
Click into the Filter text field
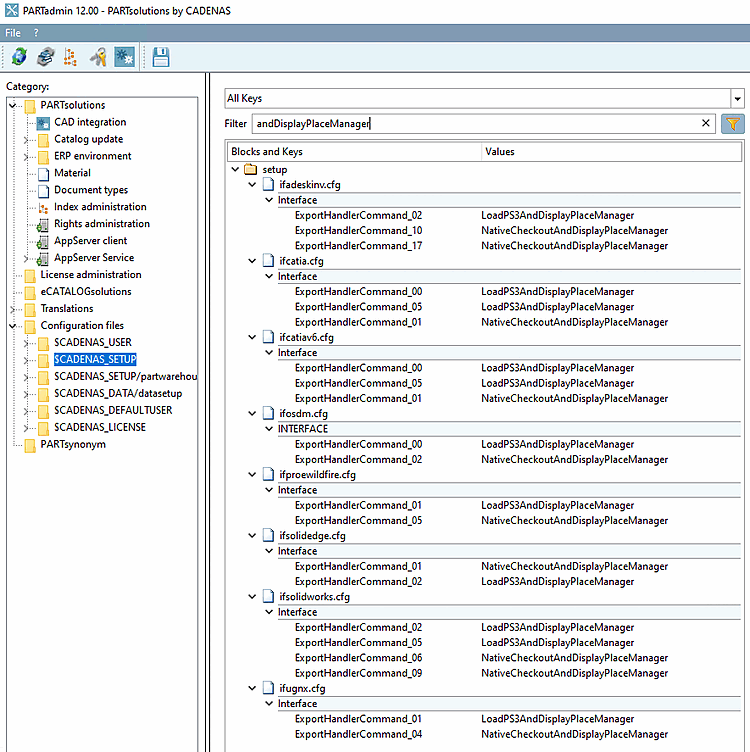pyautogui.click(x=470, y=124)
